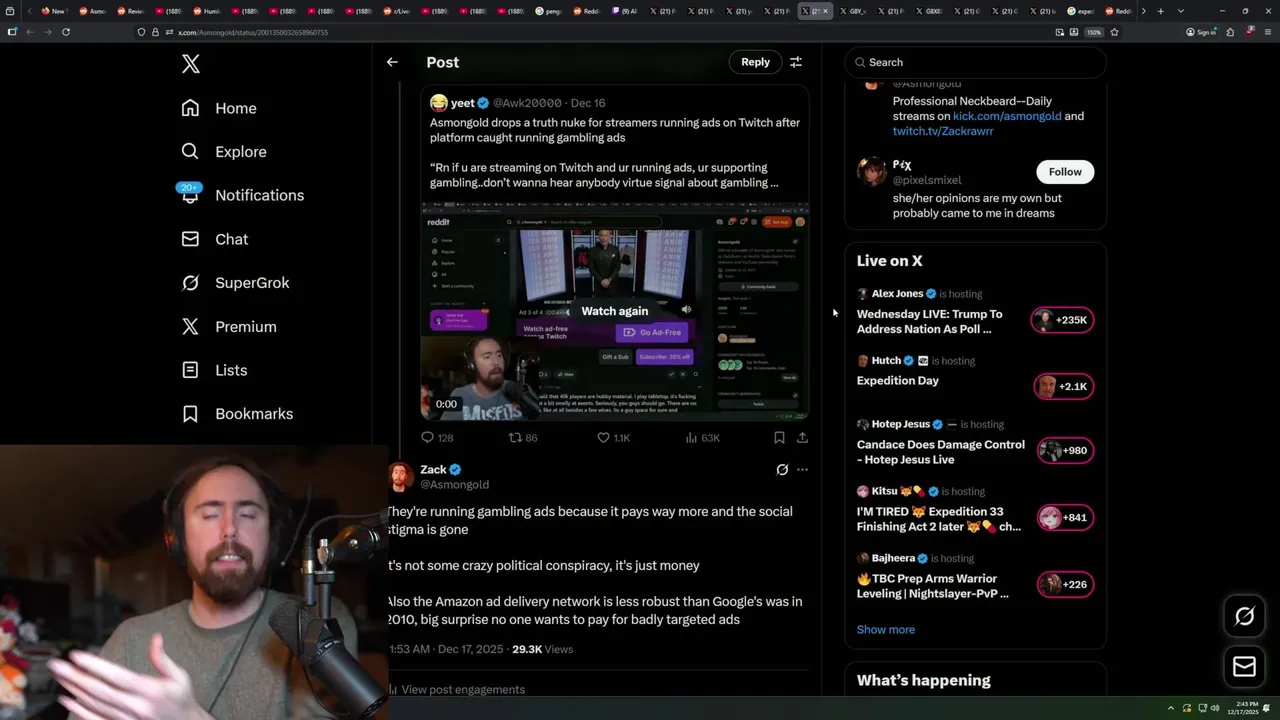Open Home in the X sidebar
The height and width of the screenshot is (720, 1280).
(x=219, y=108)
